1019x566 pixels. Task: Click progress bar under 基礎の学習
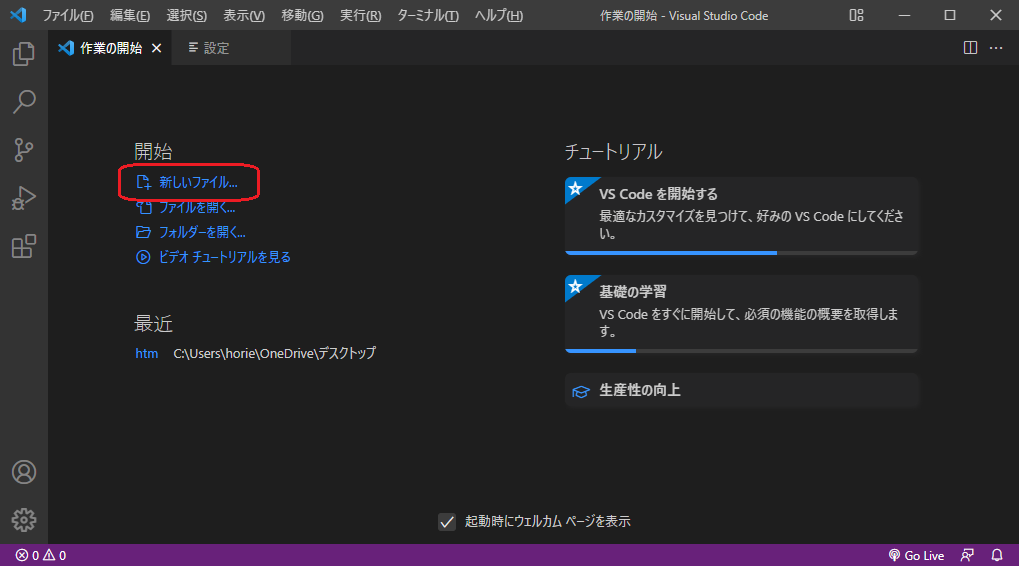742,351
